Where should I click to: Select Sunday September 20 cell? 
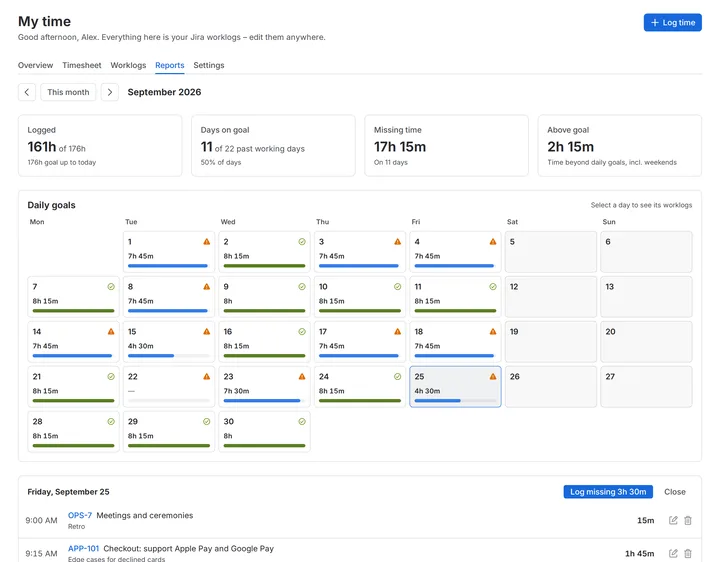[x=646, y=342]
